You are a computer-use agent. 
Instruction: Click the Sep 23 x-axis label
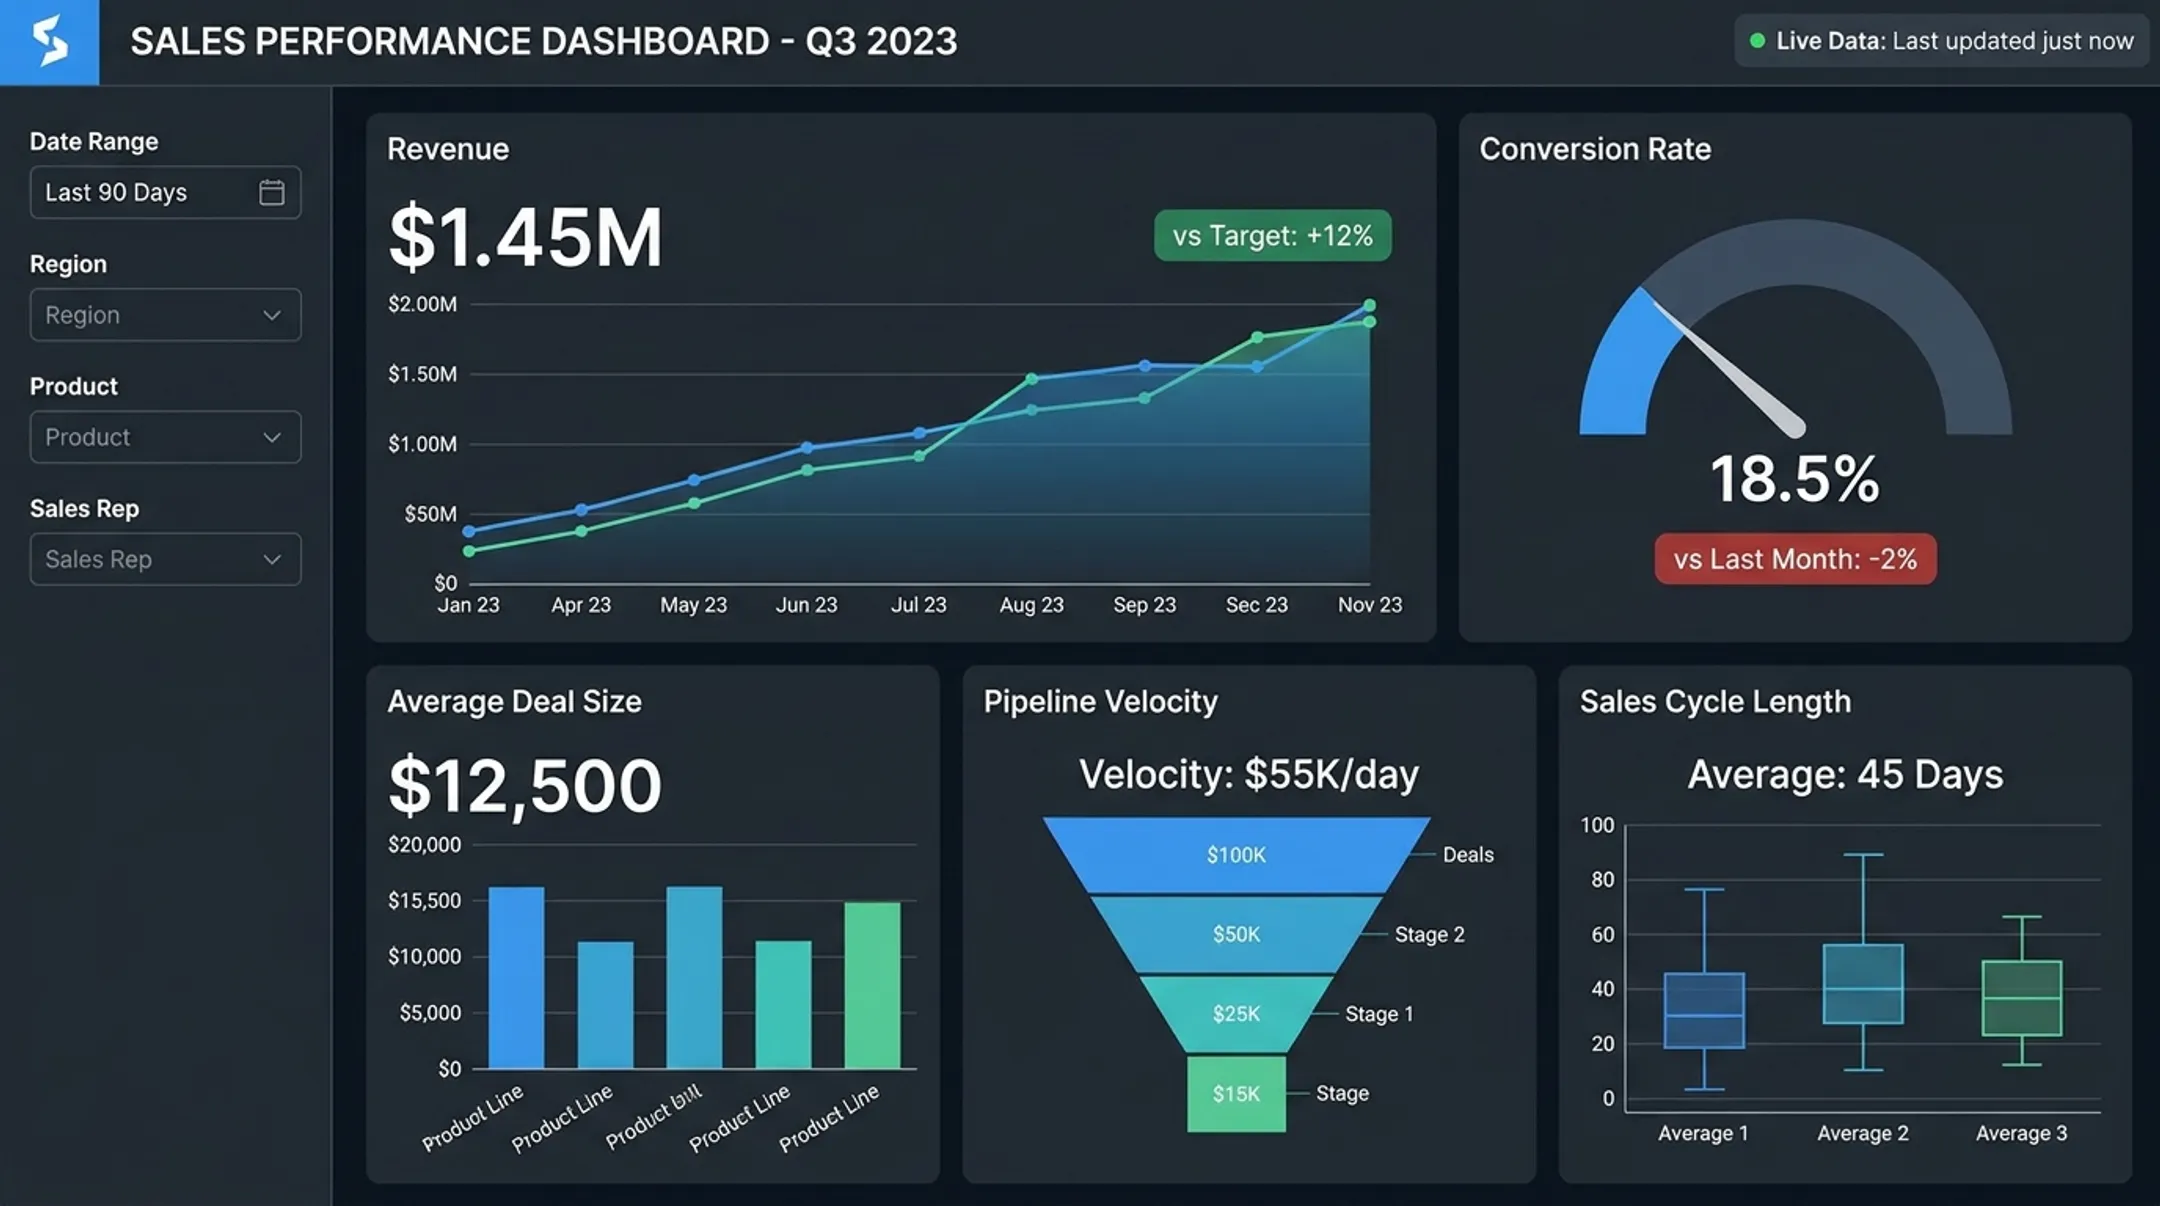point(1144,605)
